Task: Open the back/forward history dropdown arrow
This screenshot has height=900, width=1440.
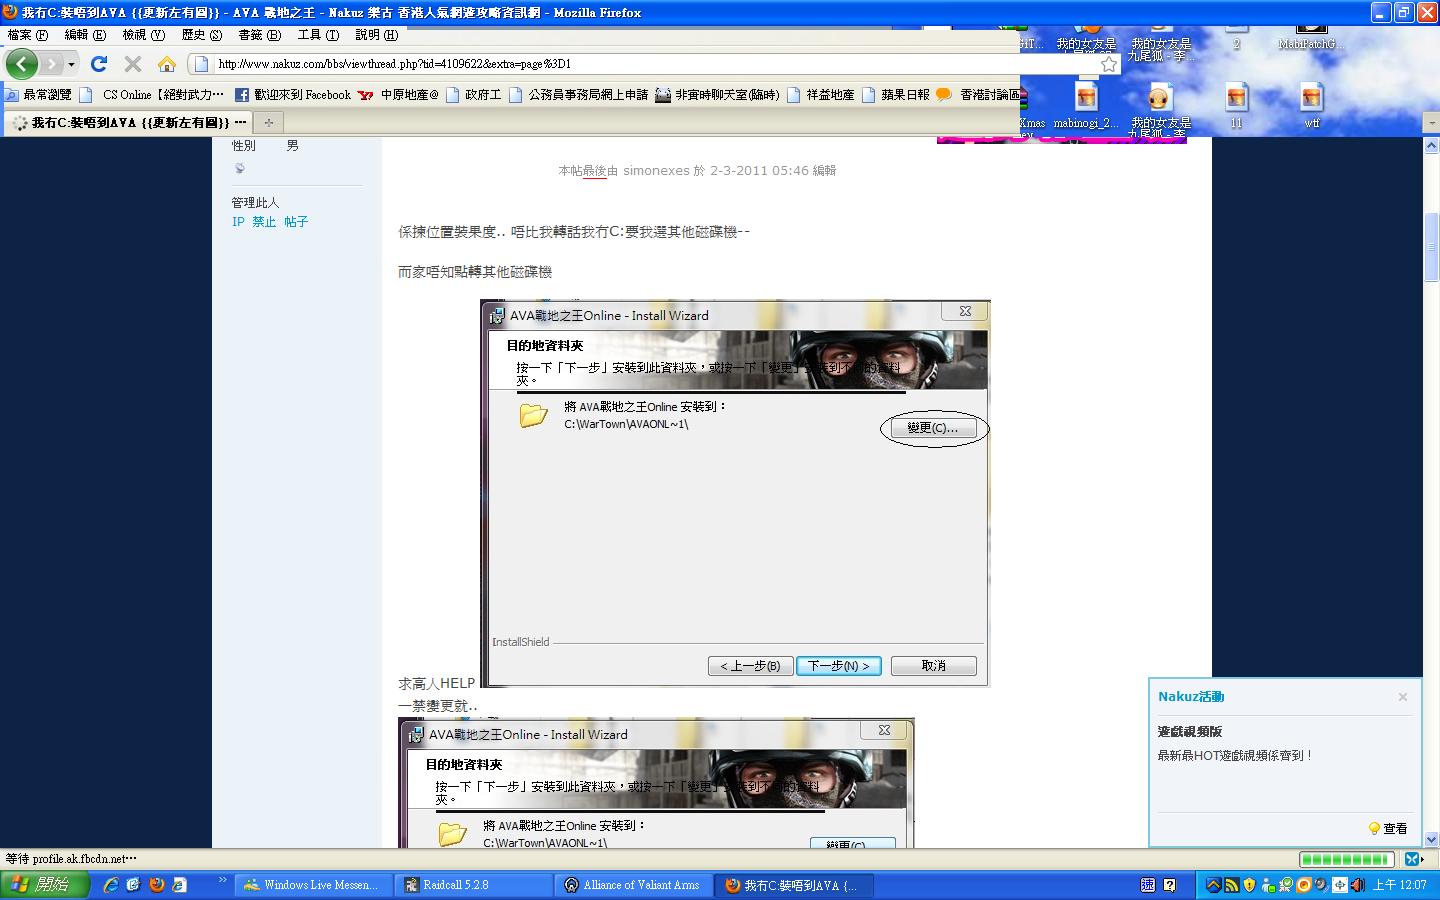Action: click(71, 64)
